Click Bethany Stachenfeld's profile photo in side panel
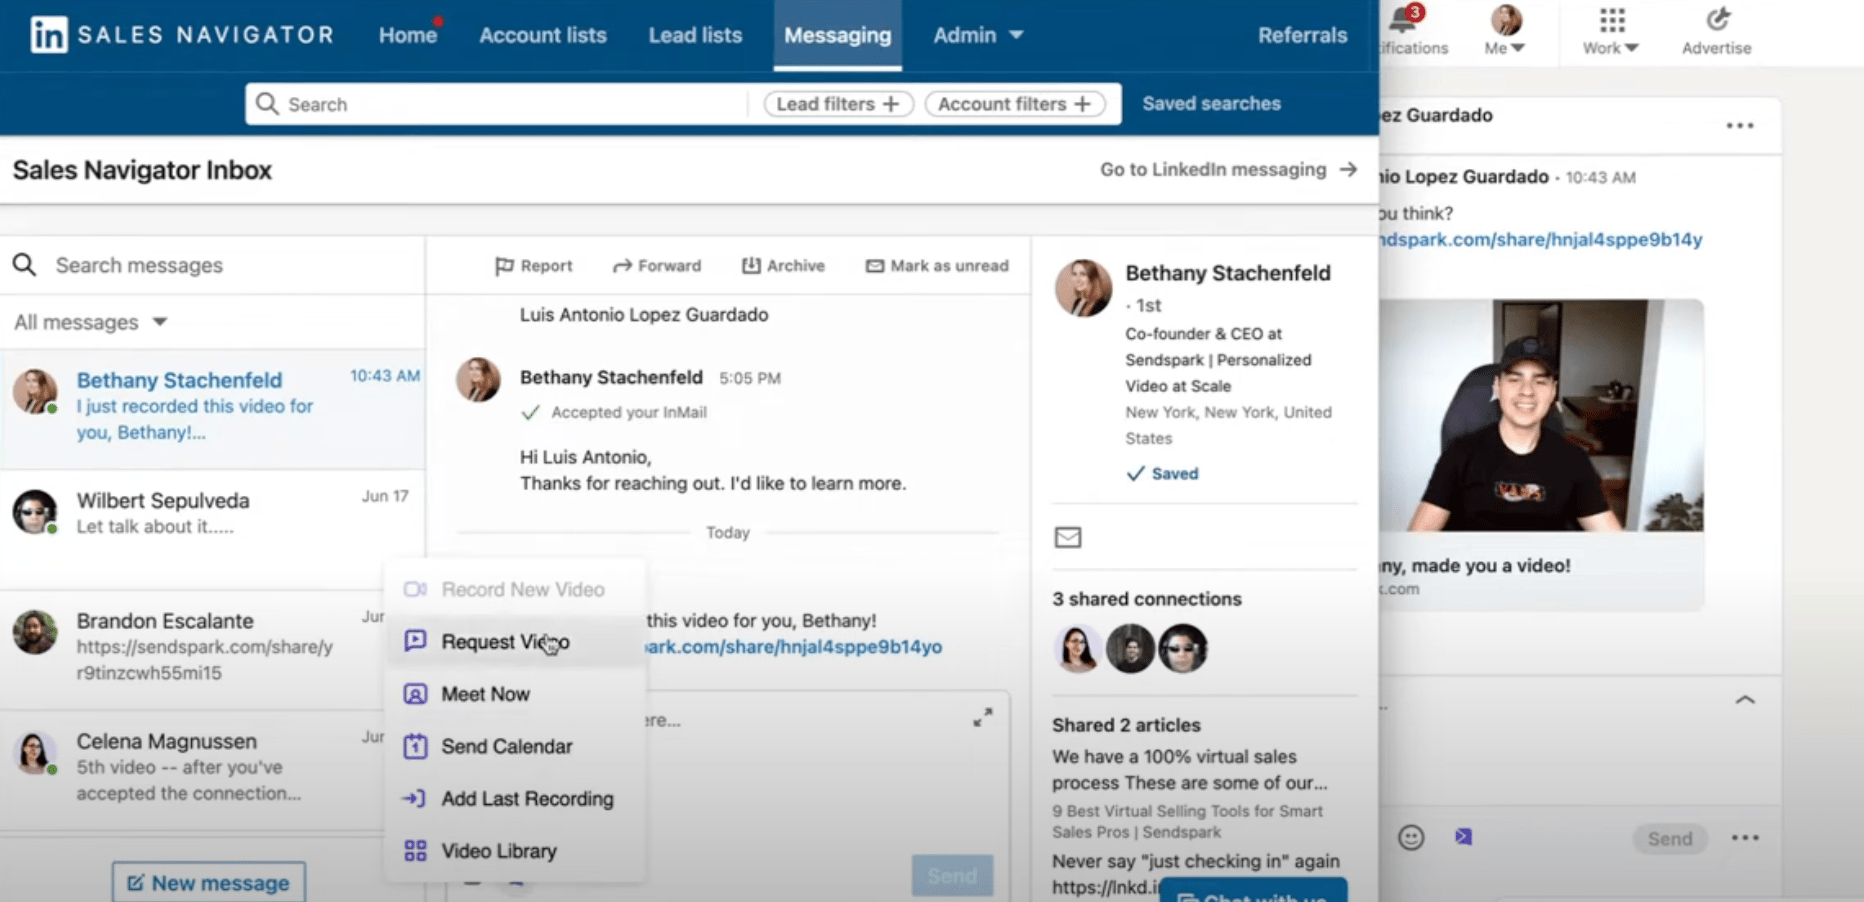The height and width of the screenshot is (902, 1864). click(1083, 288)
